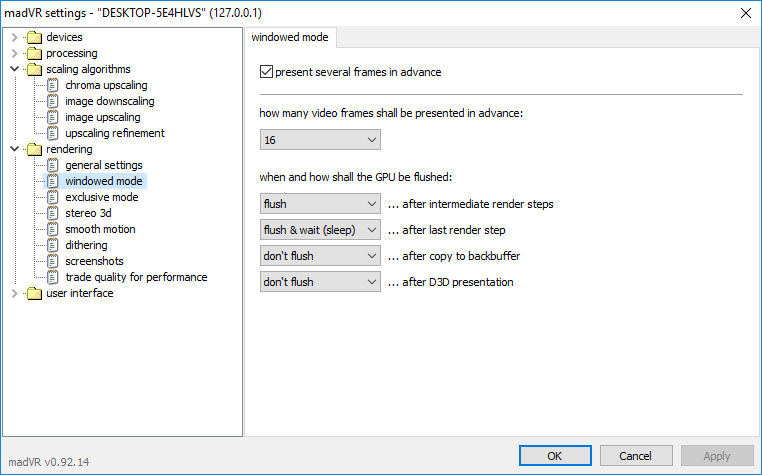
Task: Click the screenshots page icon
Action: point(52,261)
